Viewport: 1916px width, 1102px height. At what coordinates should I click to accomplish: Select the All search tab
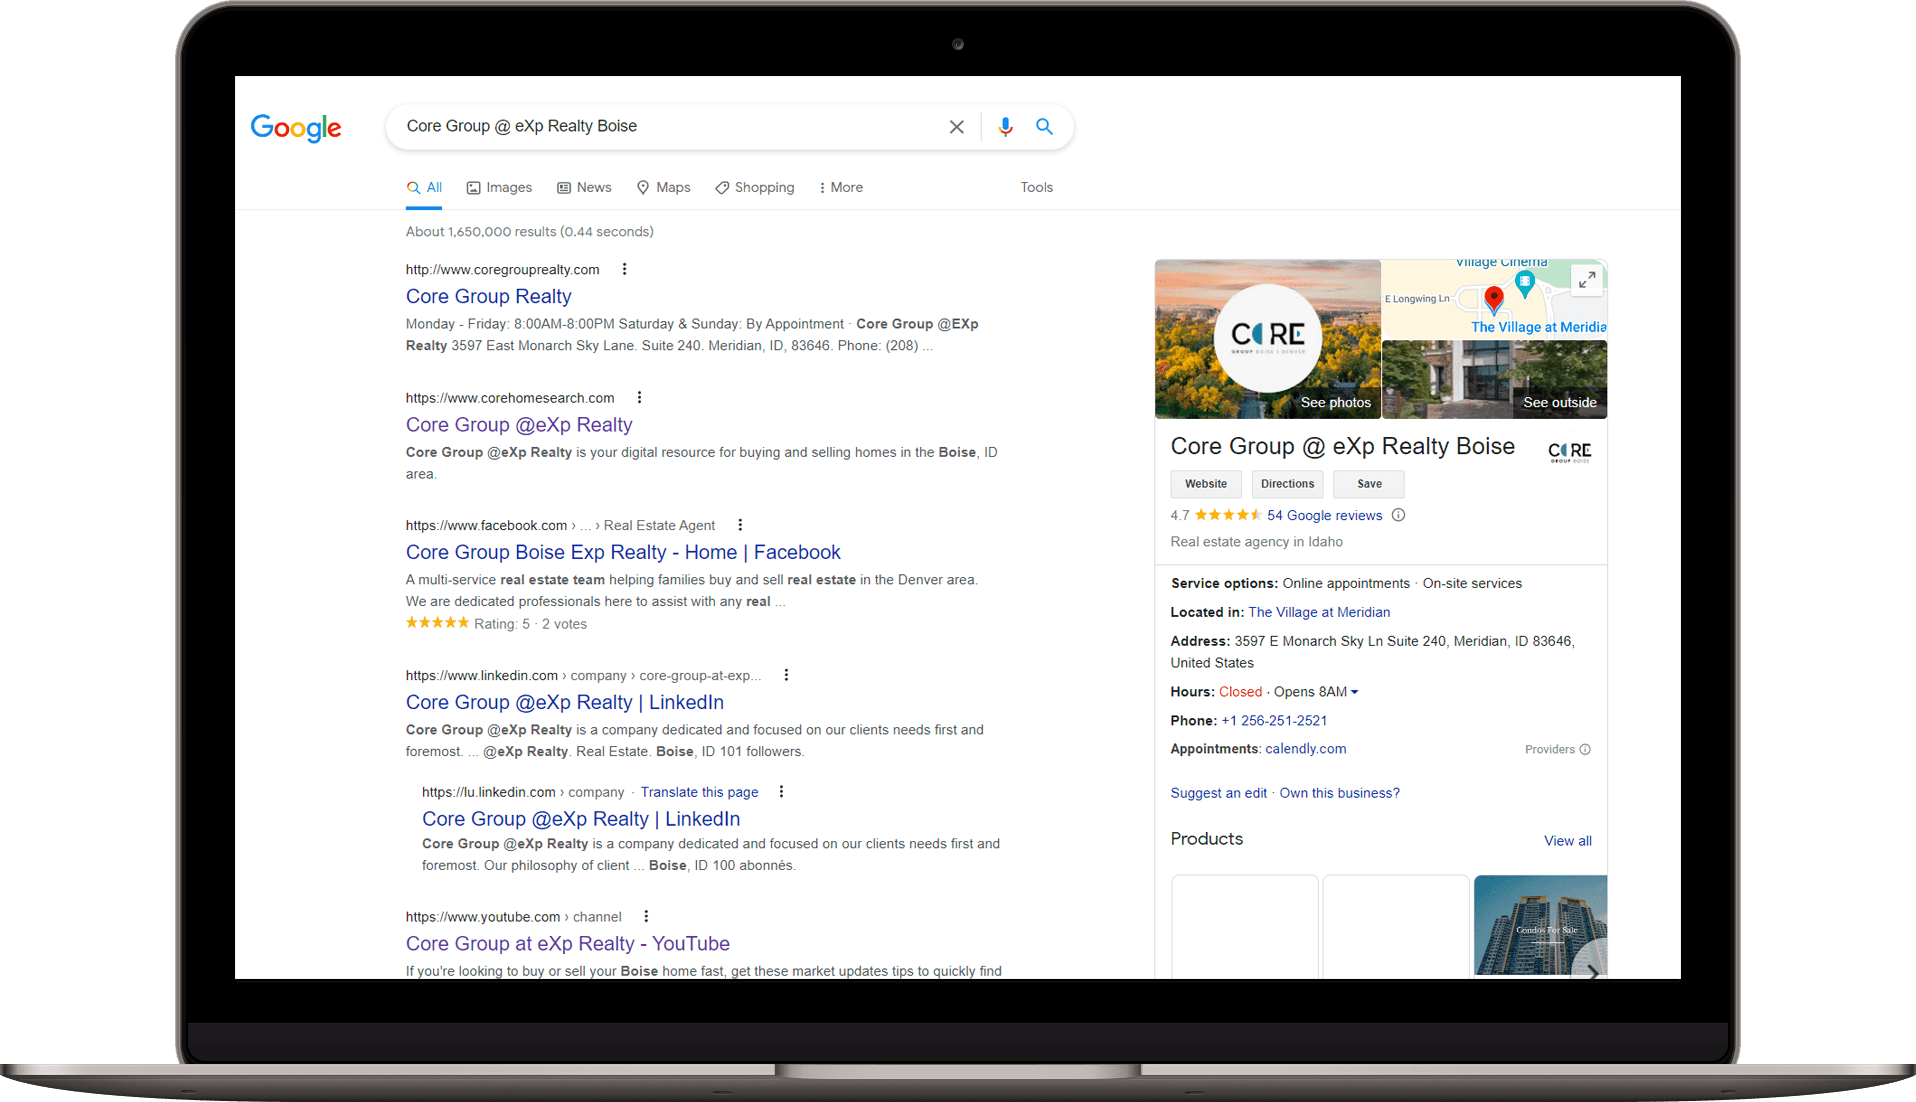click(x=424, y=187)
